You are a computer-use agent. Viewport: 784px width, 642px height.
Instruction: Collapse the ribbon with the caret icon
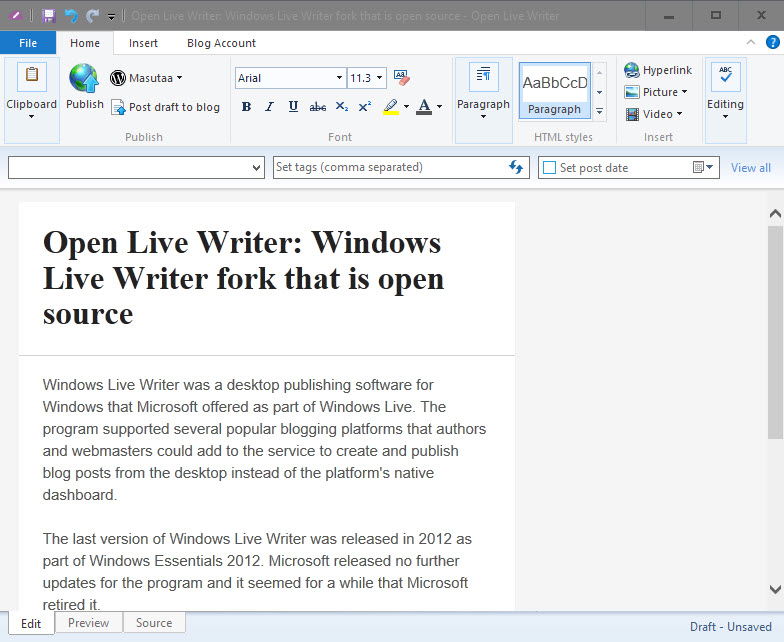(750, 42)
